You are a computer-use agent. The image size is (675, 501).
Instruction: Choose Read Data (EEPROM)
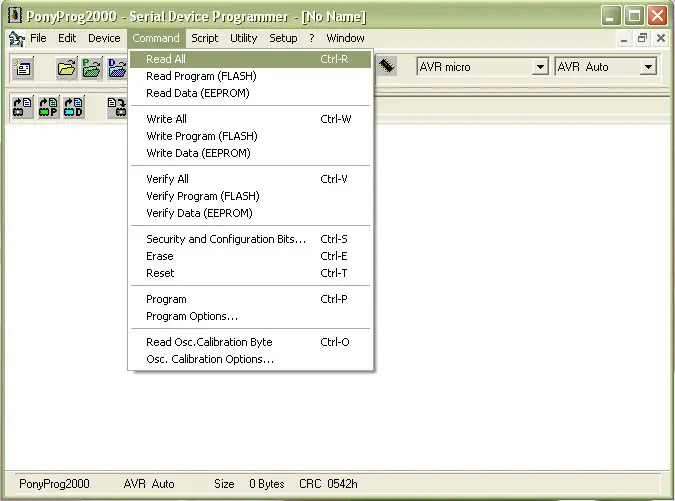(251, 93)
